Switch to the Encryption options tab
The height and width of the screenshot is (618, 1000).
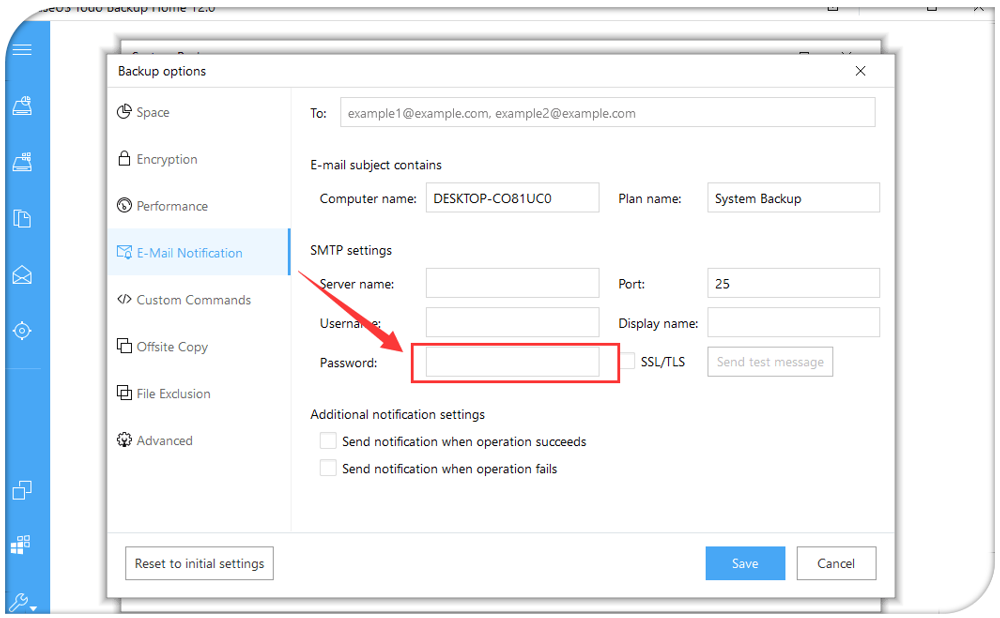pos(166,159)
